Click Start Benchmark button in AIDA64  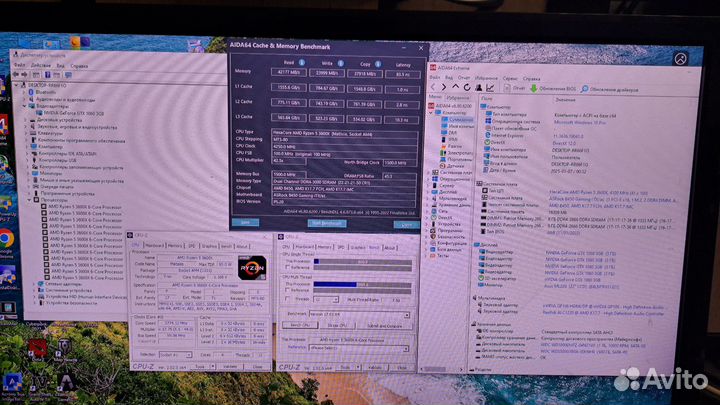click(x=326, y=223)
